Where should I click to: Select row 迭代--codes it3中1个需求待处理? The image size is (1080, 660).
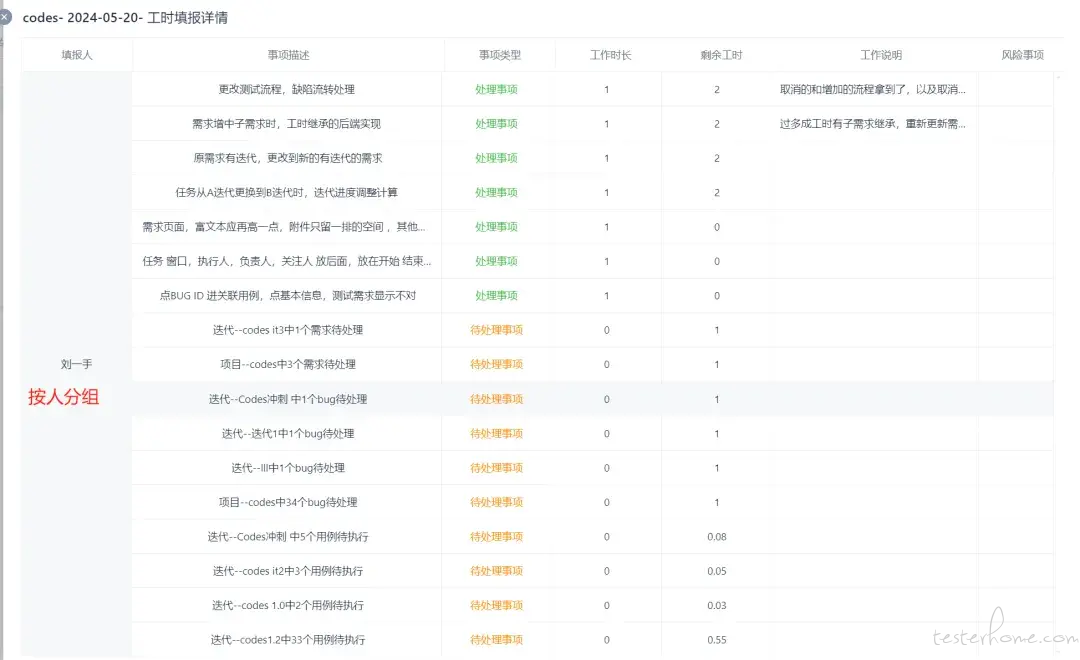592,330
